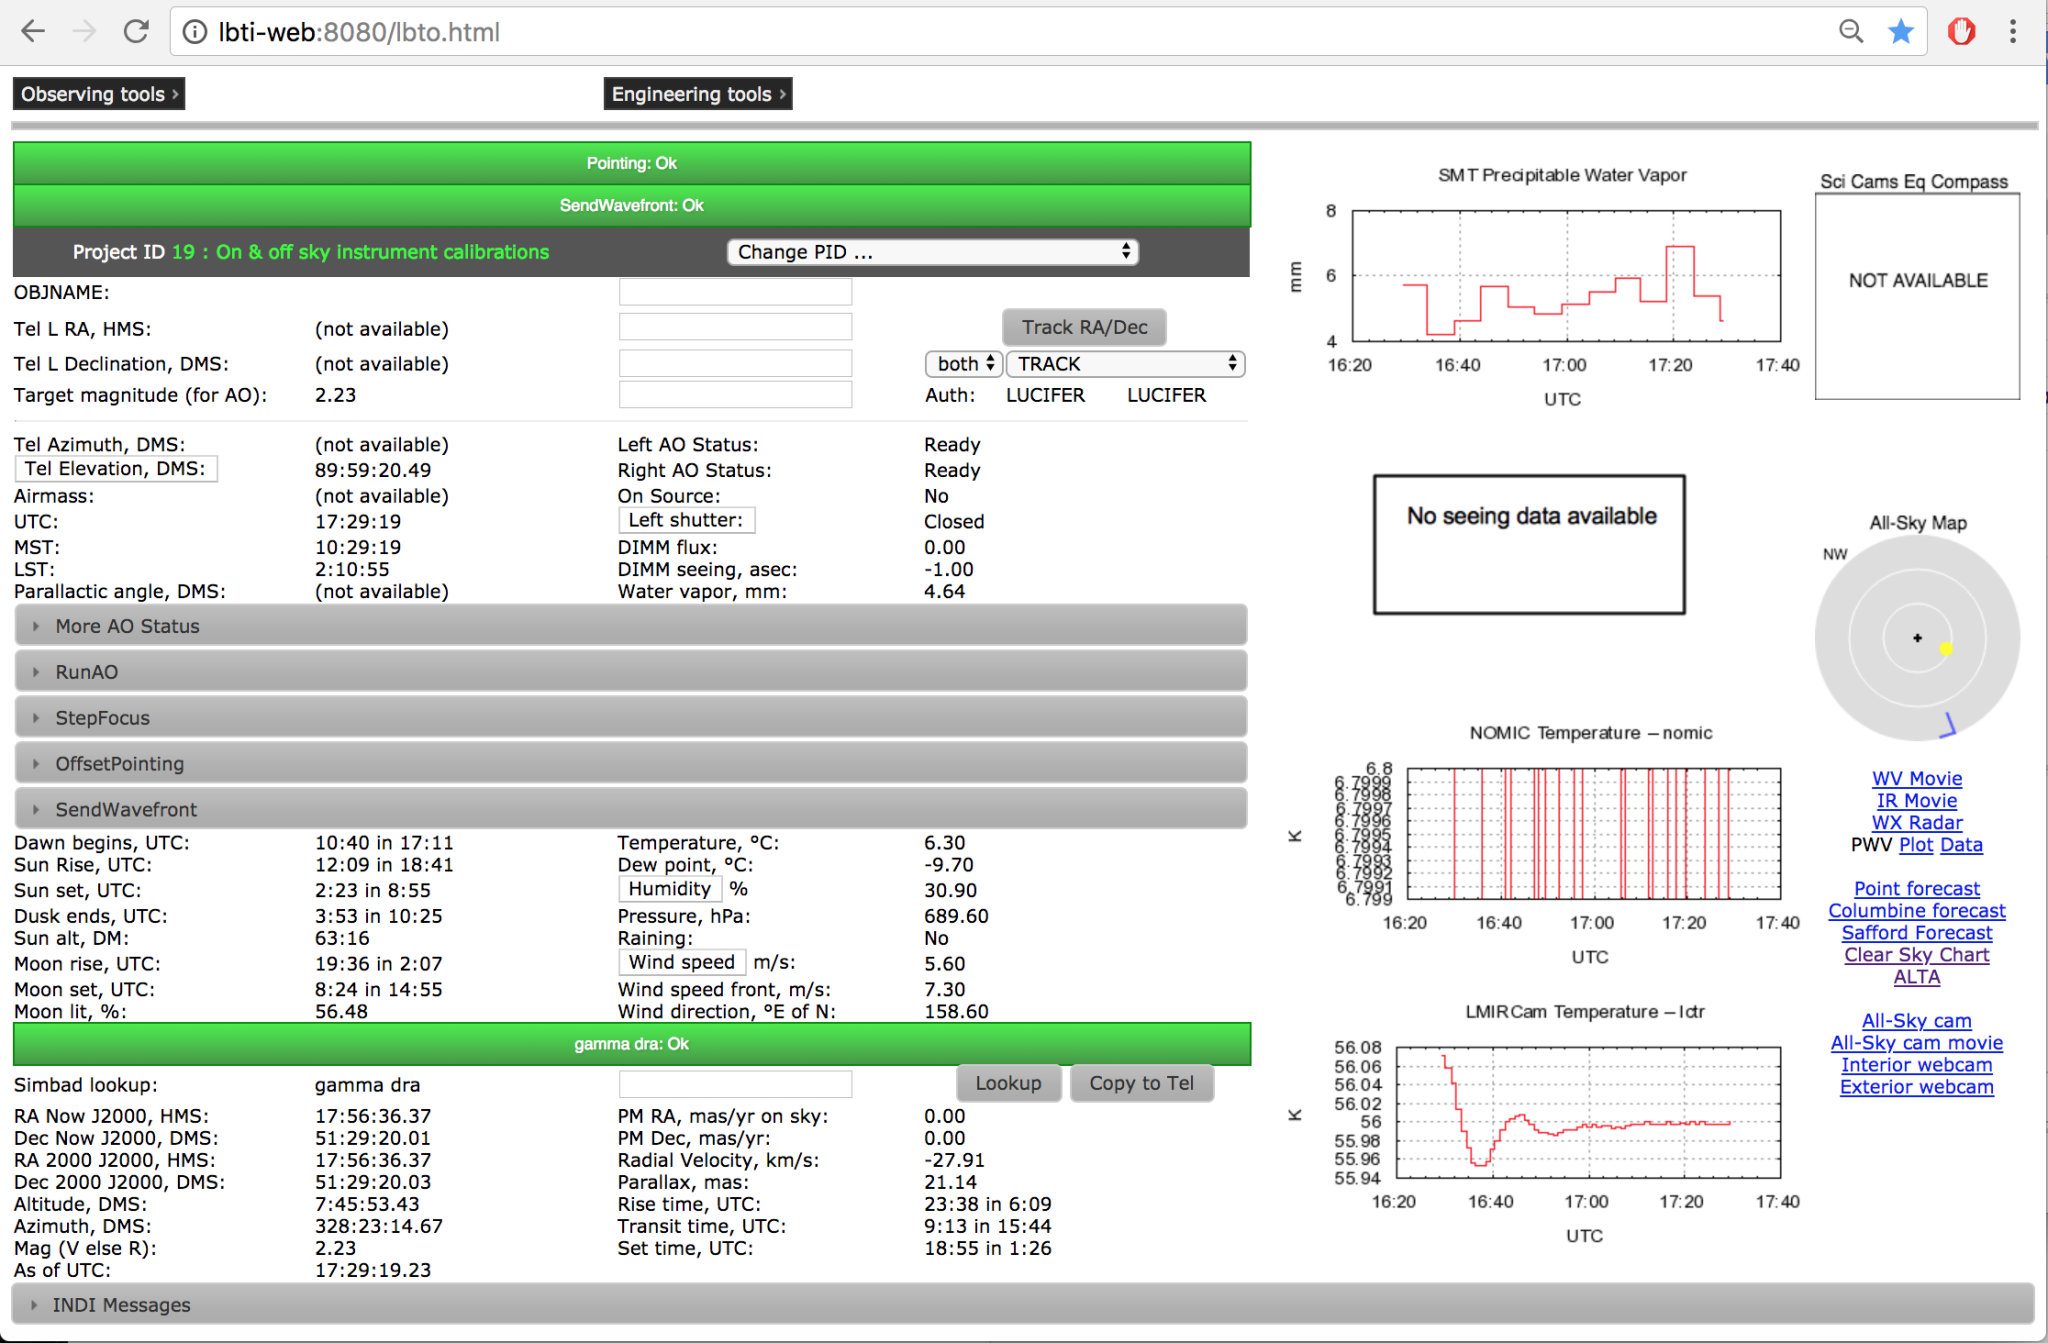Open the Point forecast link
Screen dimensions: 2048x1343
pos(1916,888)
